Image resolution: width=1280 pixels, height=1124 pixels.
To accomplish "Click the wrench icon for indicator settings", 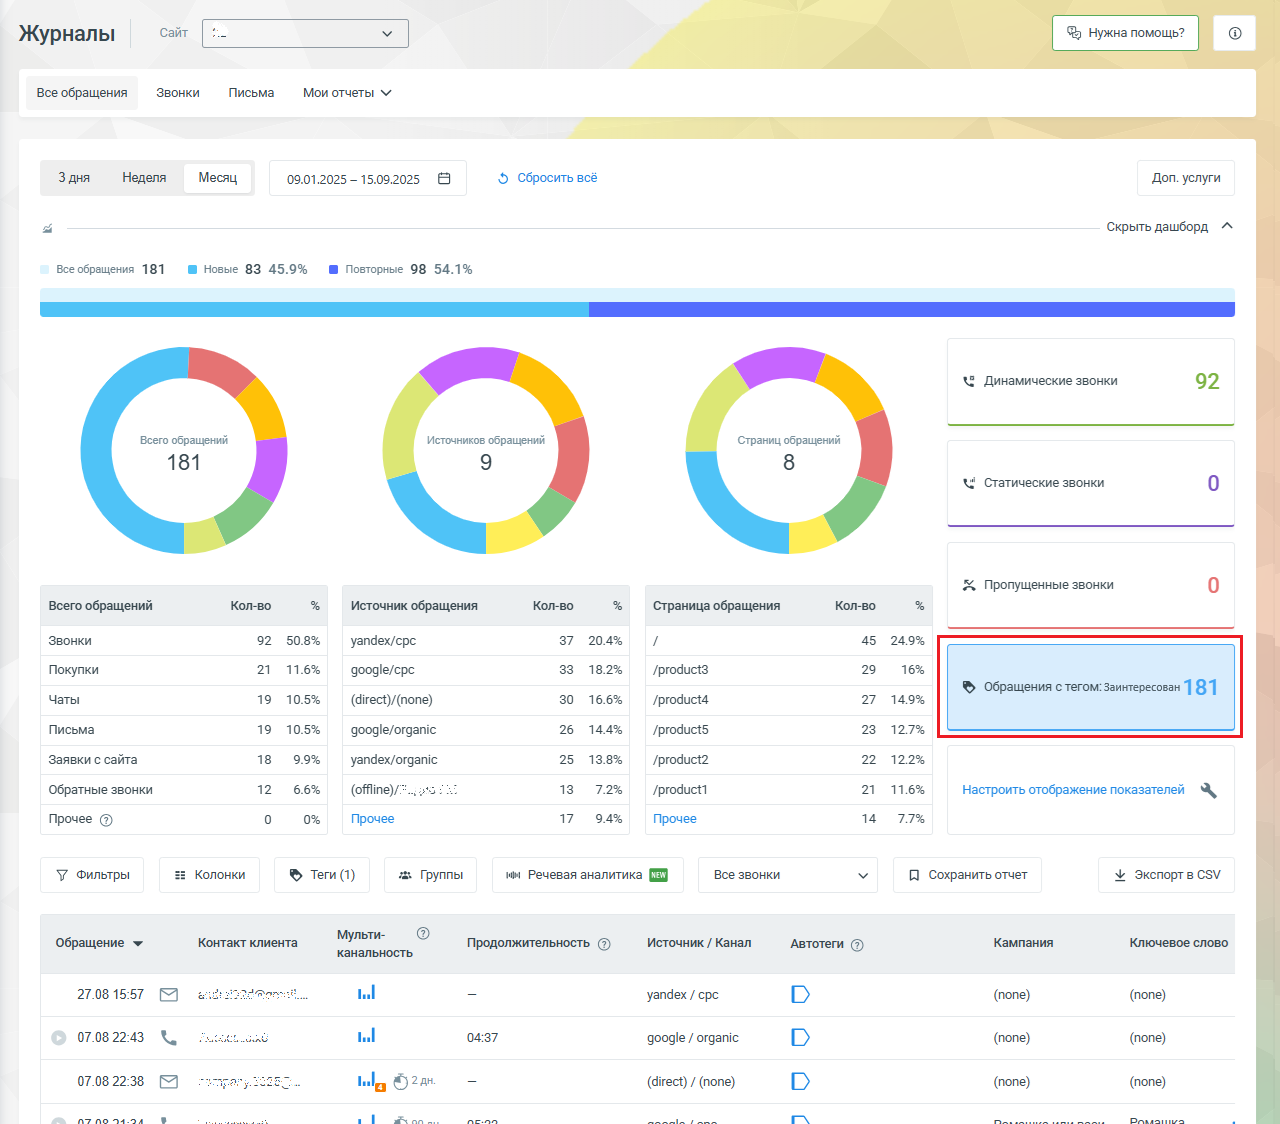I will (x=1209, y=790).
